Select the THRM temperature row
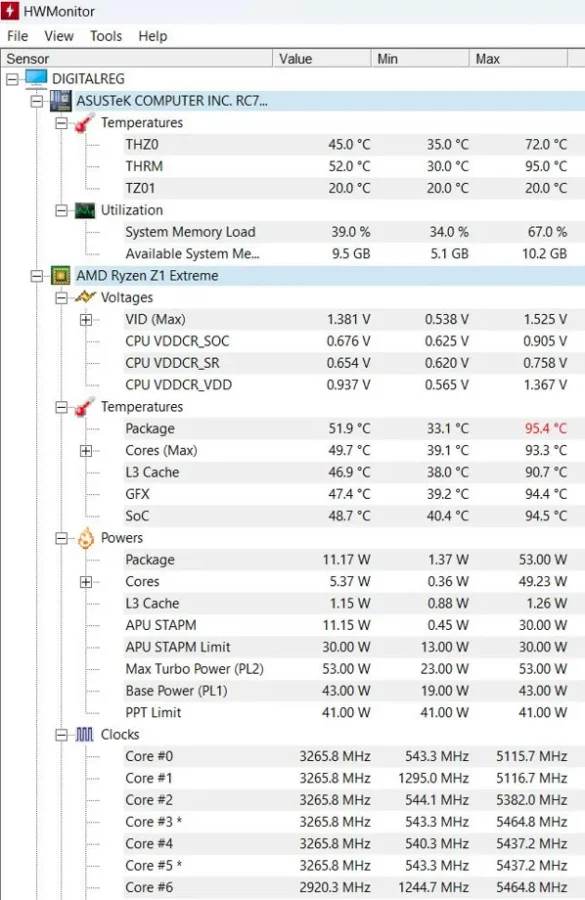Image resolution: width=585 pixels, height=900 pixels. (x=354, y=166)
